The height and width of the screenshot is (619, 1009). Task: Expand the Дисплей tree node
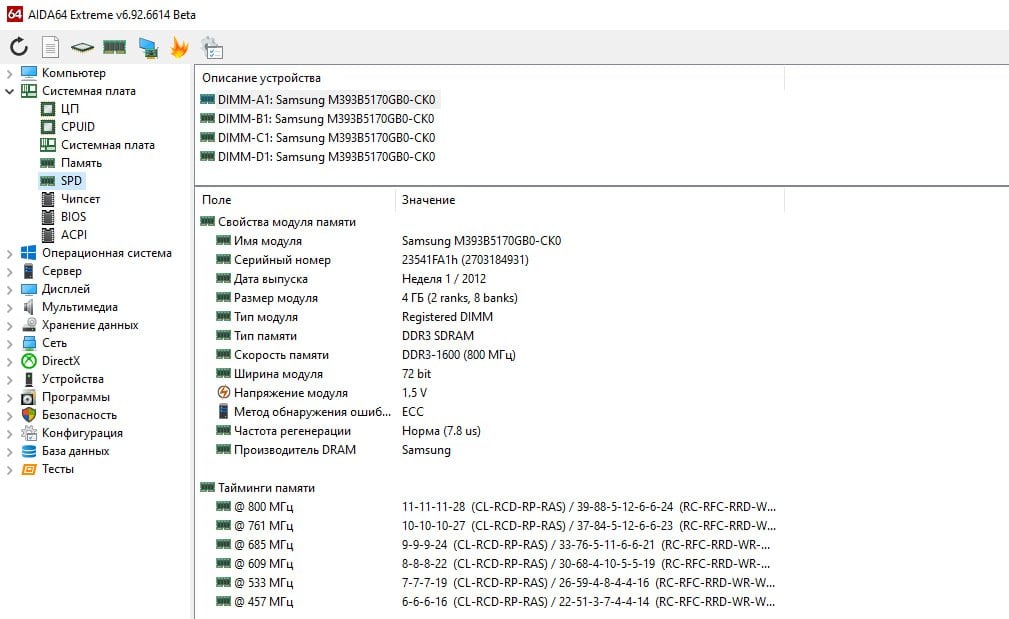9,290
